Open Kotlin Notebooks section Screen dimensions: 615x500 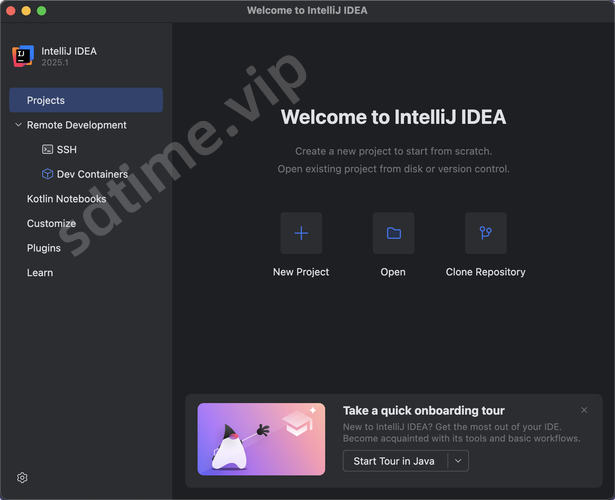(x=66, y=199)
